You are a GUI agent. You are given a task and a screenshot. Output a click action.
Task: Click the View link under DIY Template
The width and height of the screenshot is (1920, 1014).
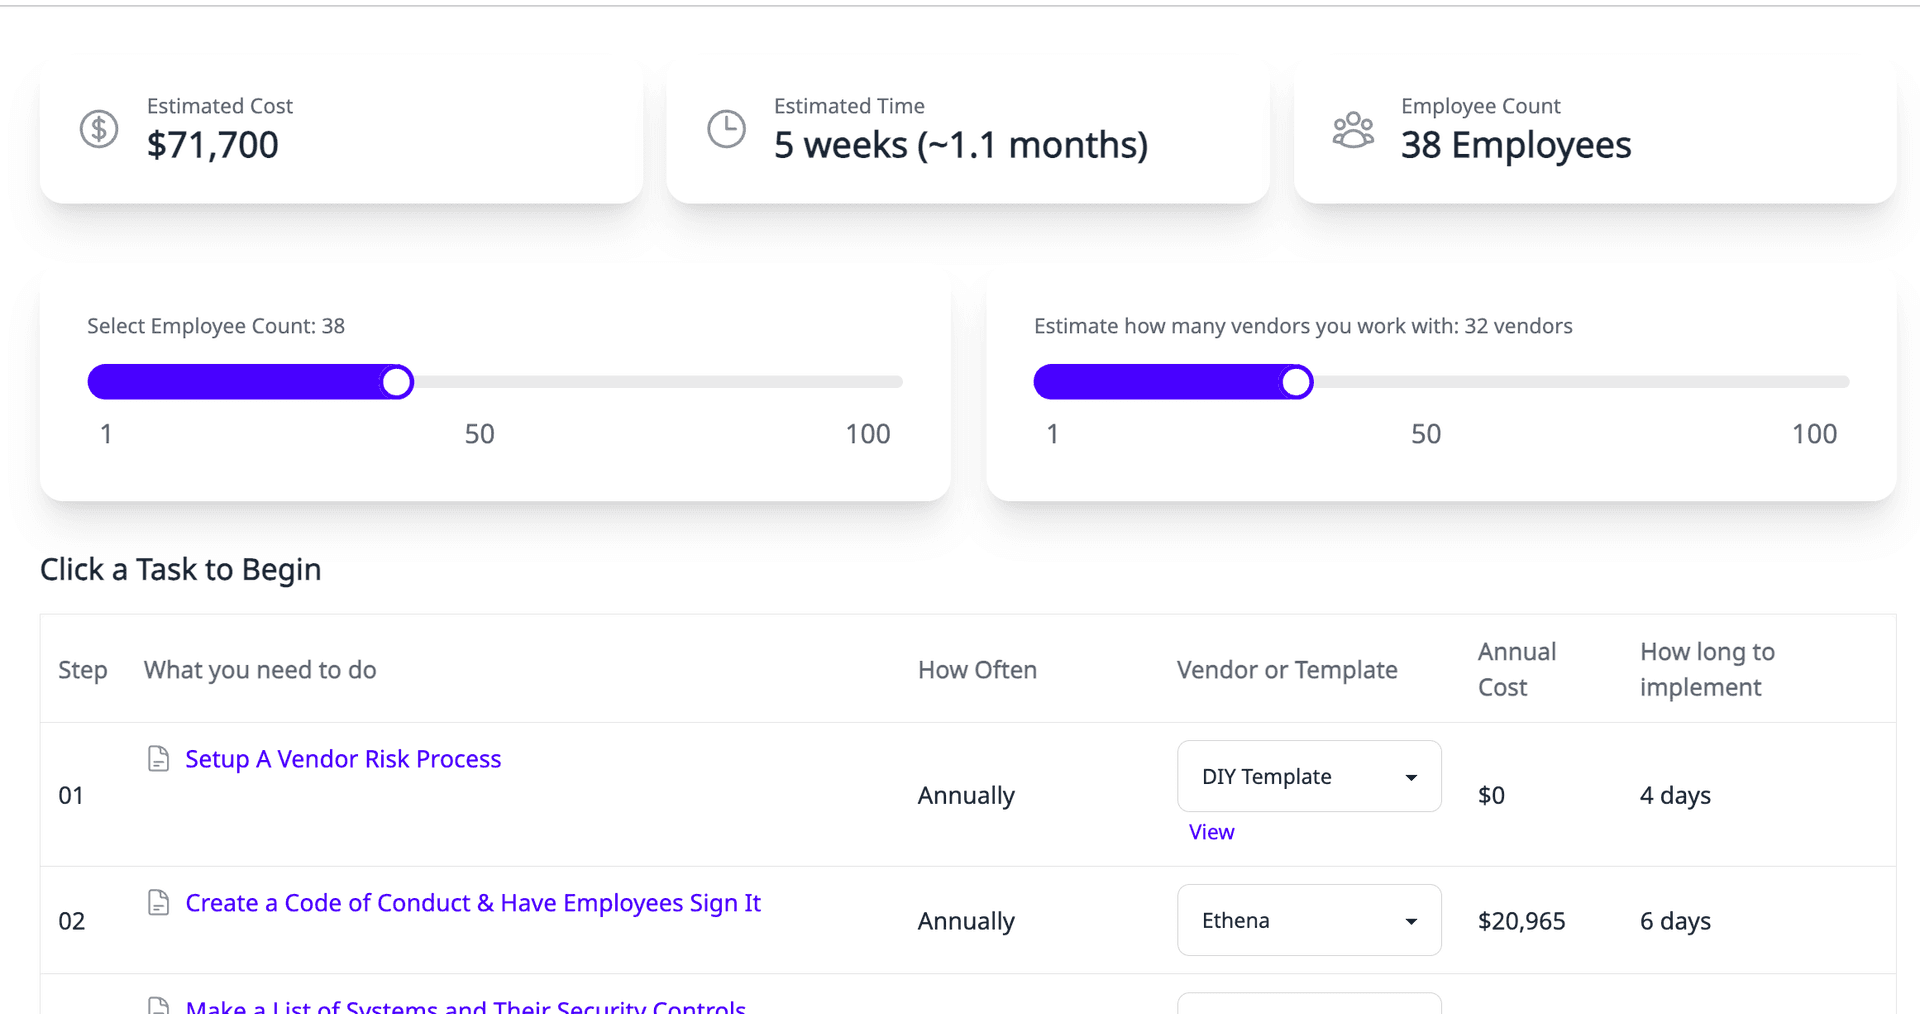click(1211, 831)
